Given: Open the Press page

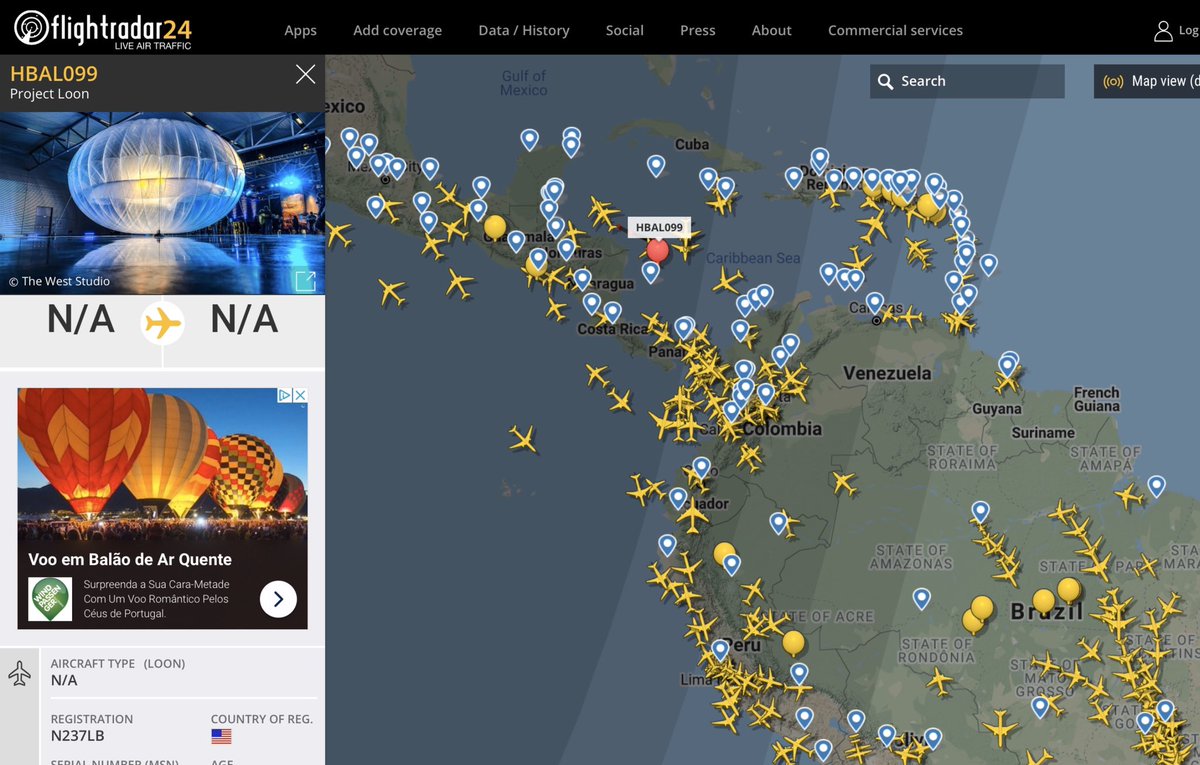Looking at the screenshot, I should [x=698, y=30].
